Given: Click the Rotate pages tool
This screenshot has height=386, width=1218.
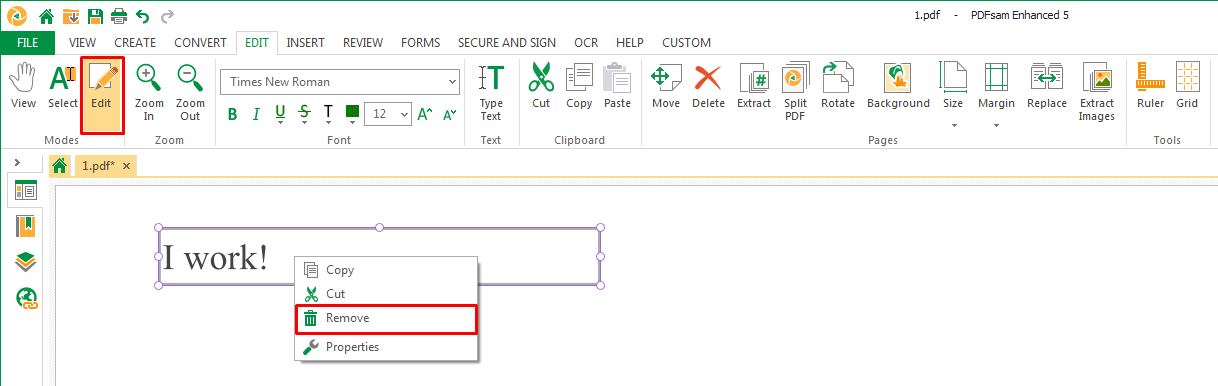Looking at the screenshot, I should coord(837,86).
